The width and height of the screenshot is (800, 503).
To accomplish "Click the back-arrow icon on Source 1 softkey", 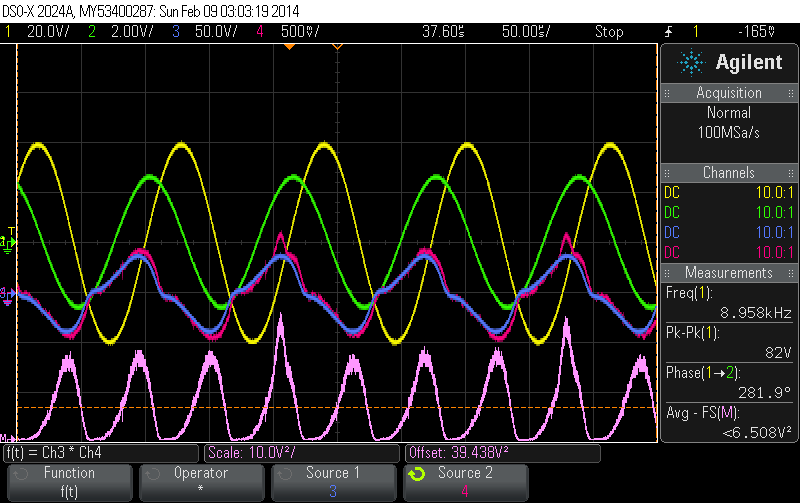I will point(285,474).
